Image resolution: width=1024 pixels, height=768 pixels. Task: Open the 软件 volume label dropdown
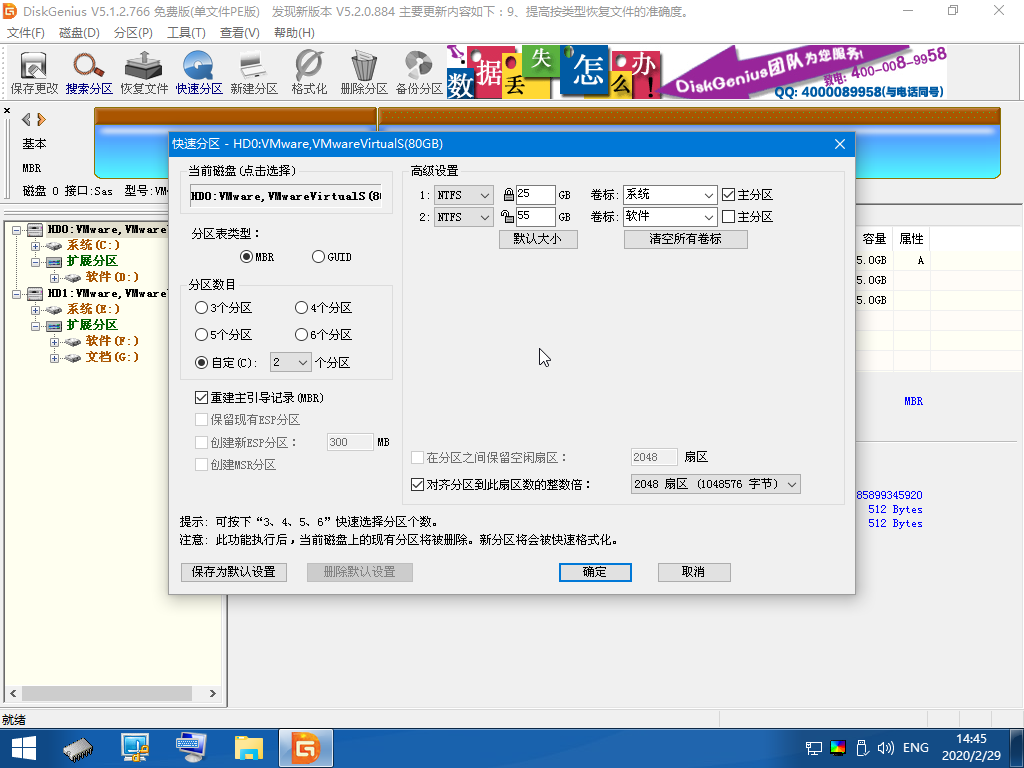pyautogui.click(x=709, y=217)
